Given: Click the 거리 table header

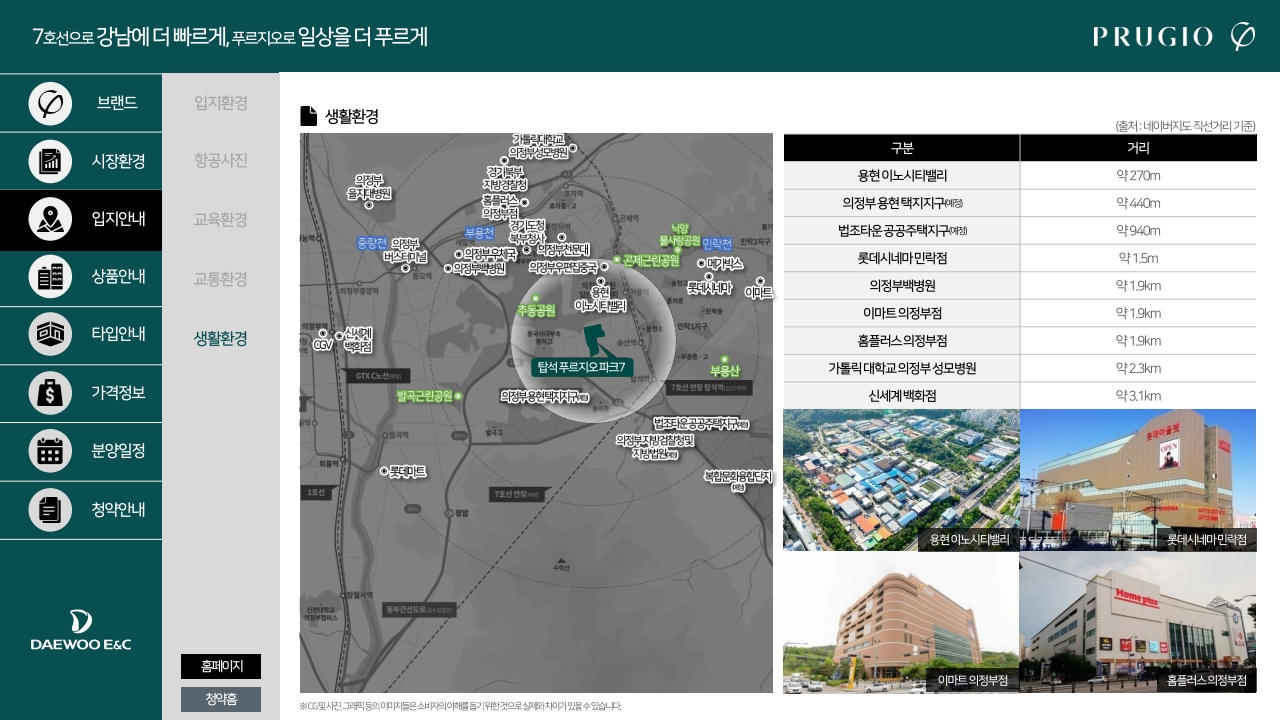Looking at the screenshot, I should (x=1138, y=148).
